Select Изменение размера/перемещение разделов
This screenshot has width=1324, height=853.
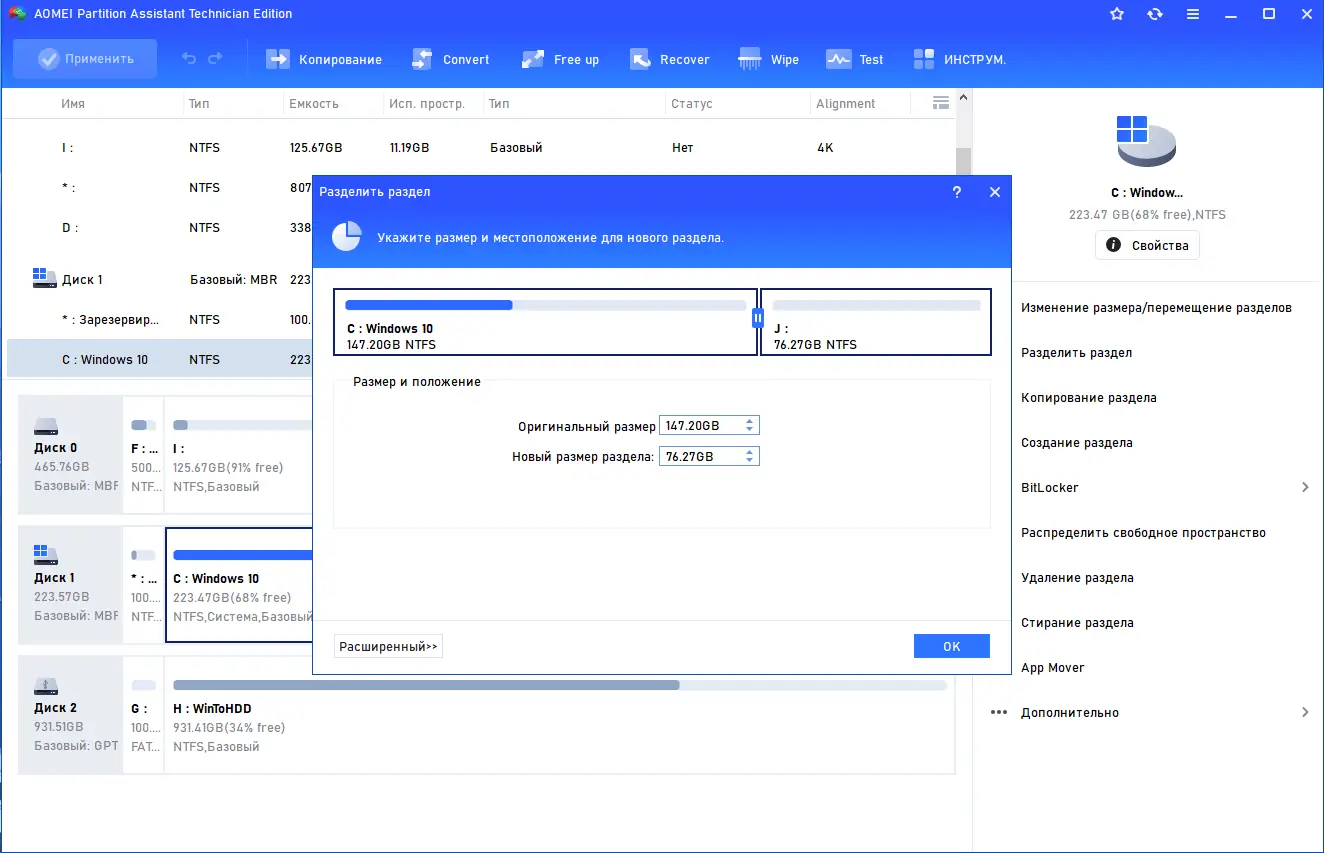(1156, 308)
